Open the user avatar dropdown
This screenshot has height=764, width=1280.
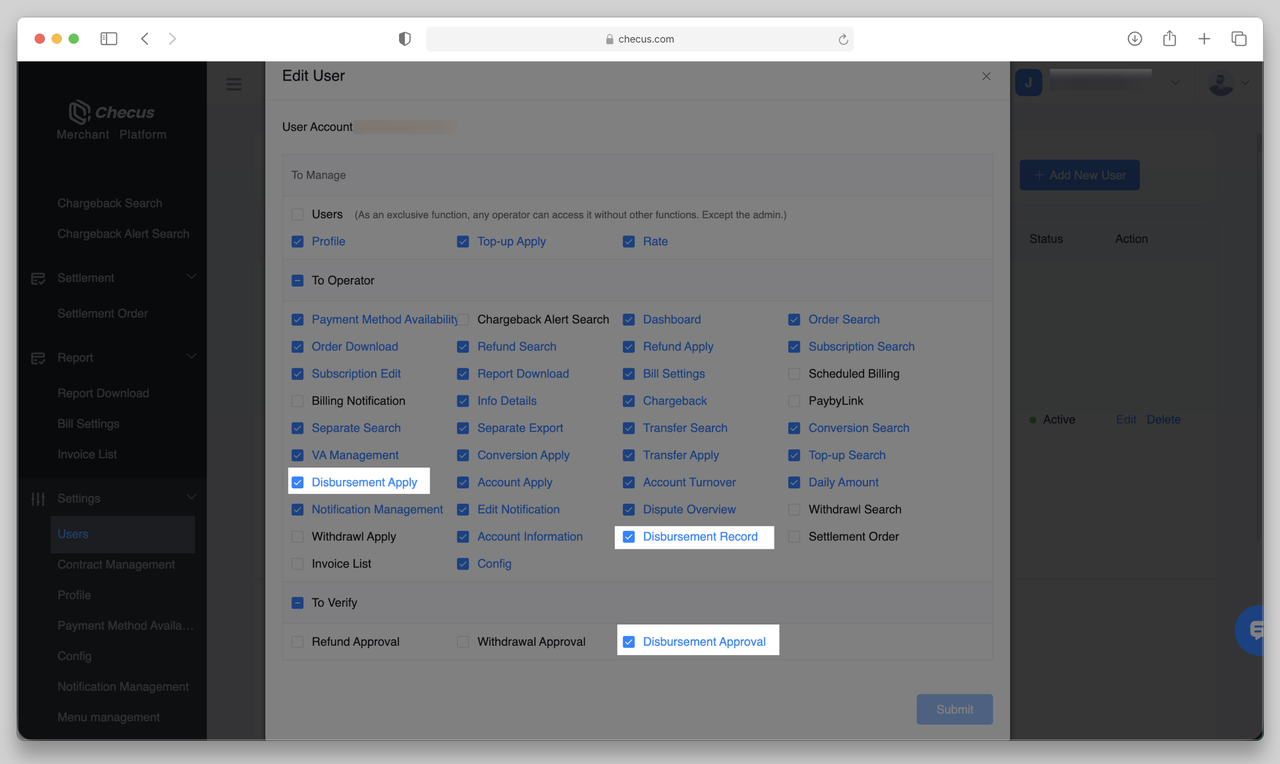(1228, 83)
